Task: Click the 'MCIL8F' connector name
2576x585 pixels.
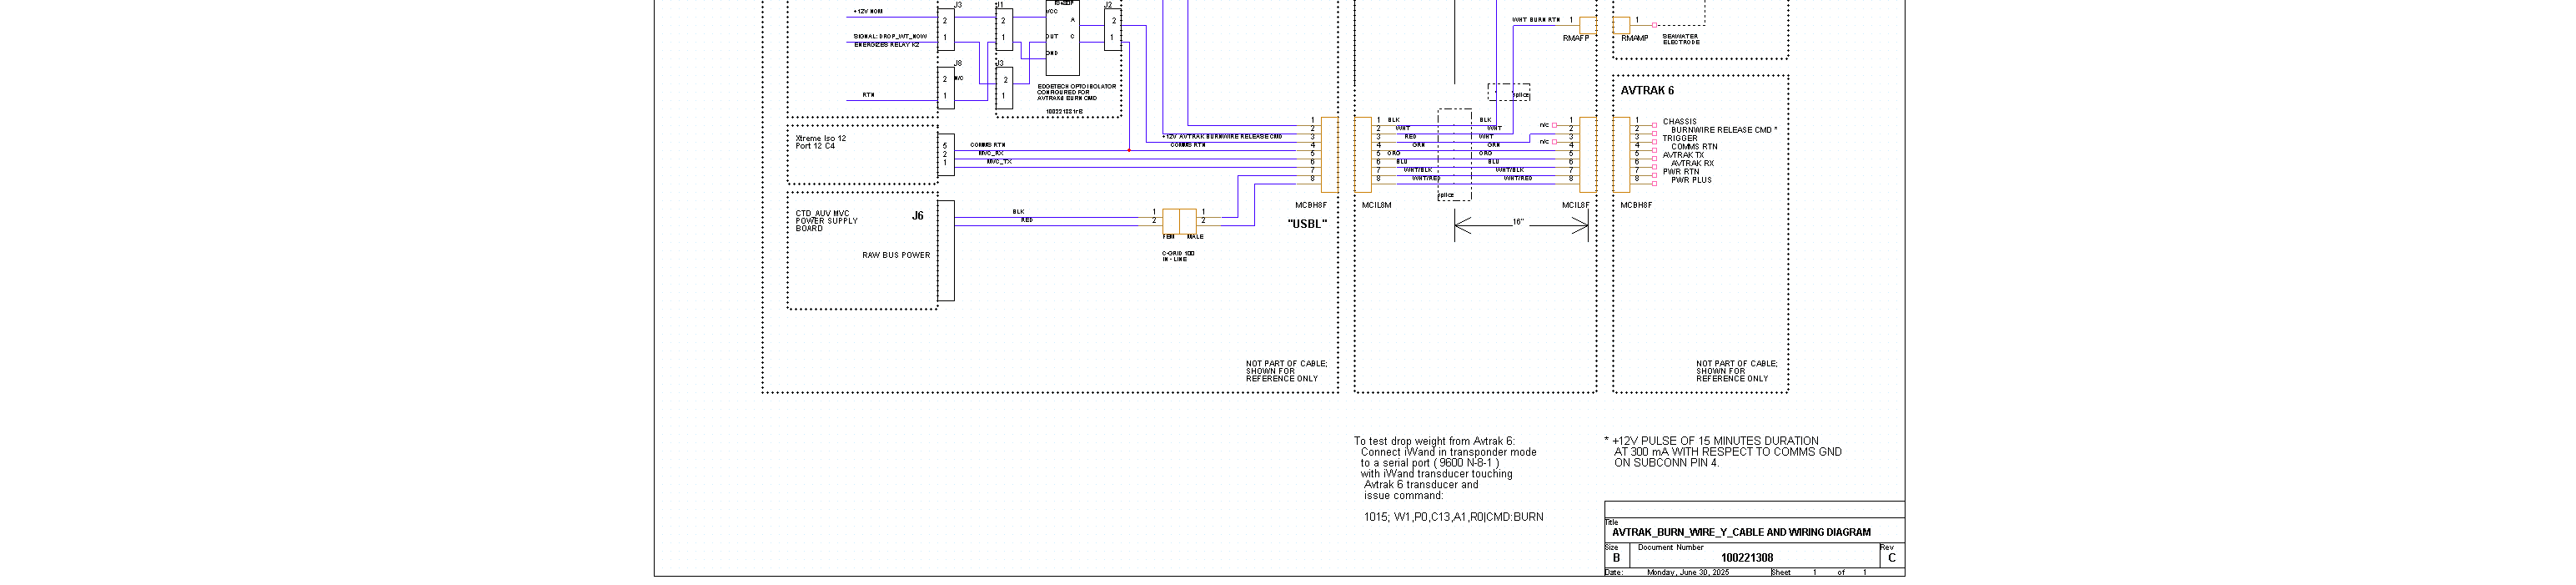Action: click(1575, 205)
